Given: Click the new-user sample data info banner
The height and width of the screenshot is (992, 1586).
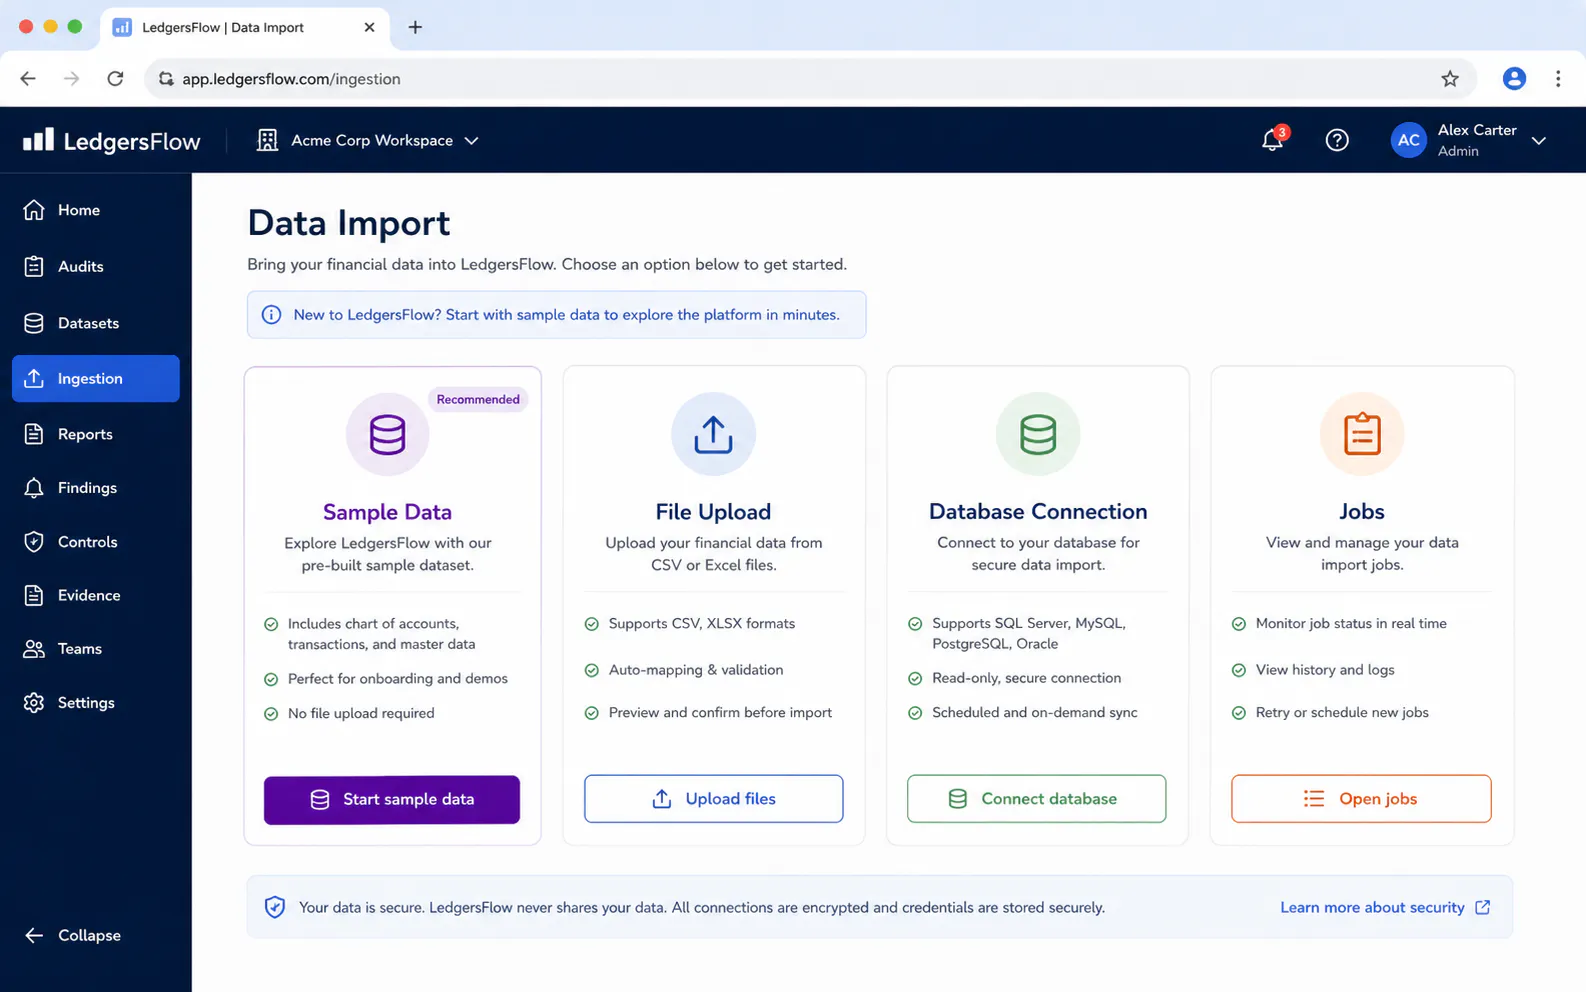Looking at the screenshot, I should (x=556, y=315).
